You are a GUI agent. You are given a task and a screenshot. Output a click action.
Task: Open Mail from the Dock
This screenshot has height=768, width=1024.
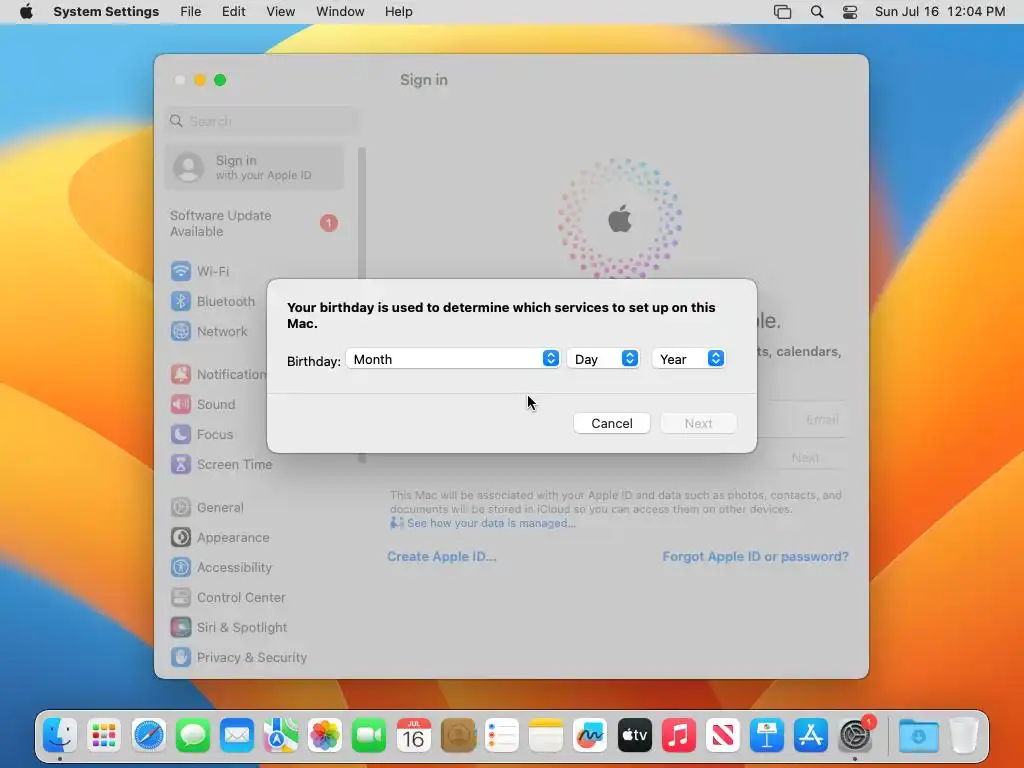236,736
